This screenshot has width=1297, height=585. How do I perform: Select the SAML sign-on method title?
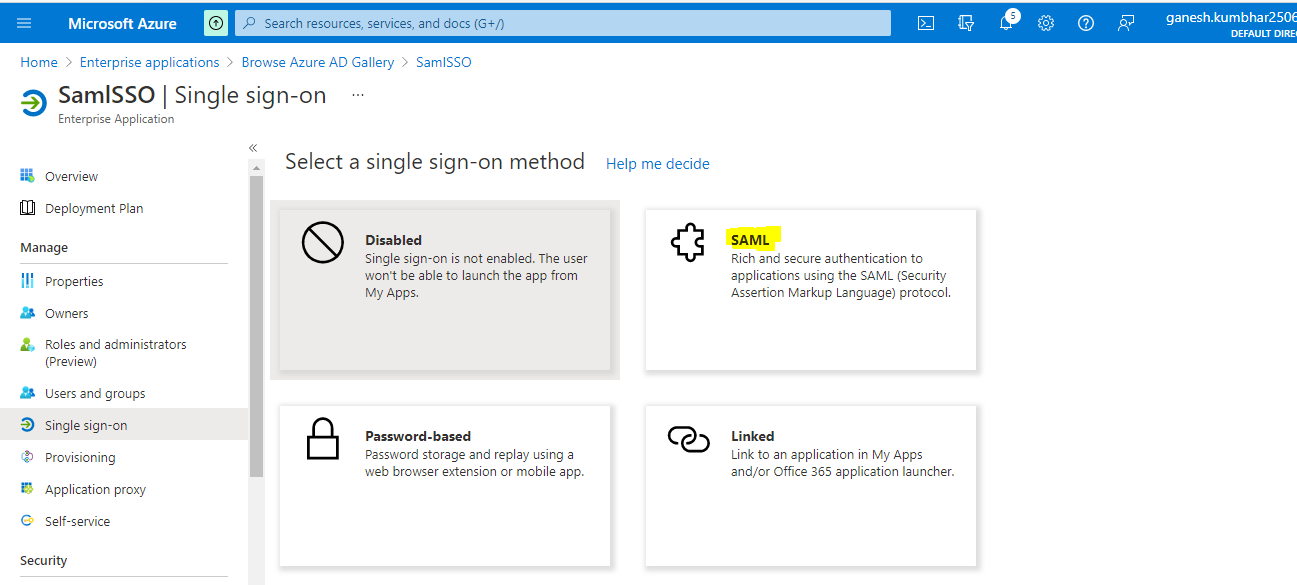(x=750, y=240)
